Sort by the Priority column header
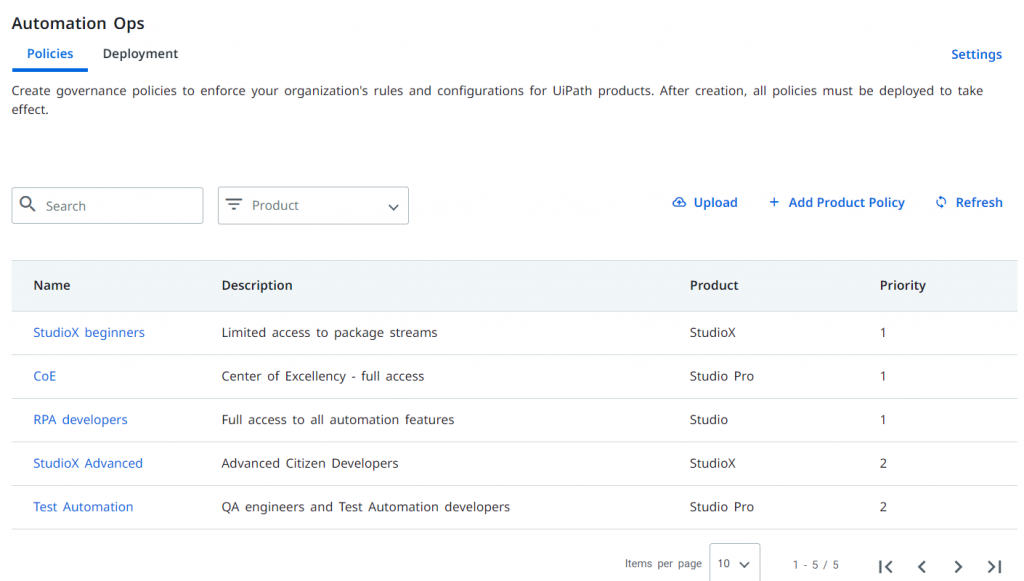The image size is (1024, 581). 903,285
